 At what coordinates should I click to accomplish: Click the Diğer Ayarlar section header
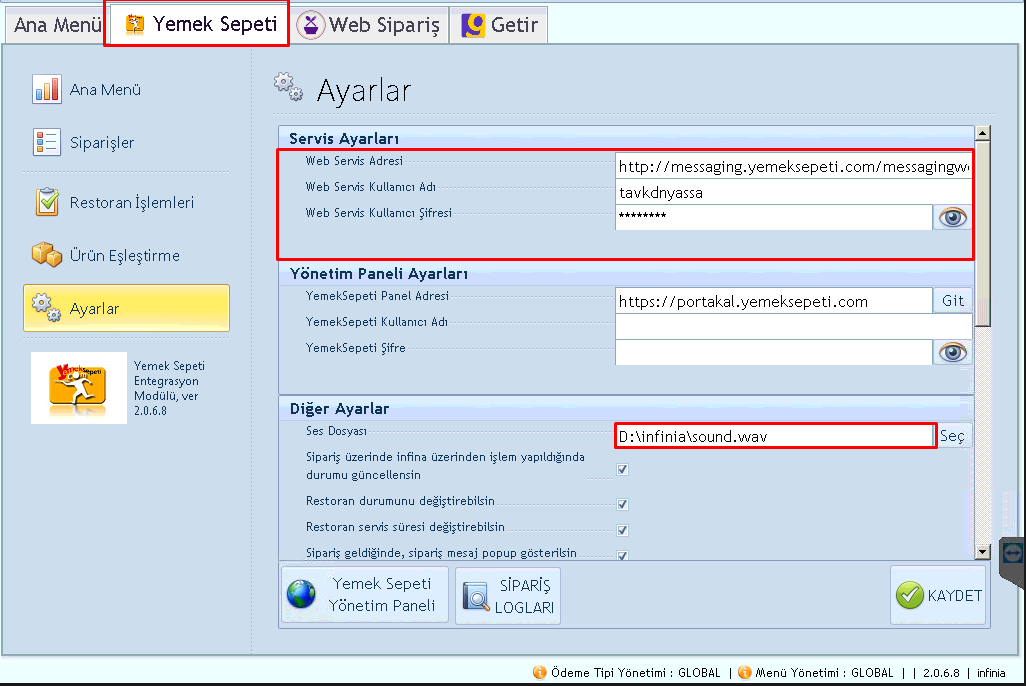coord(339,408)
